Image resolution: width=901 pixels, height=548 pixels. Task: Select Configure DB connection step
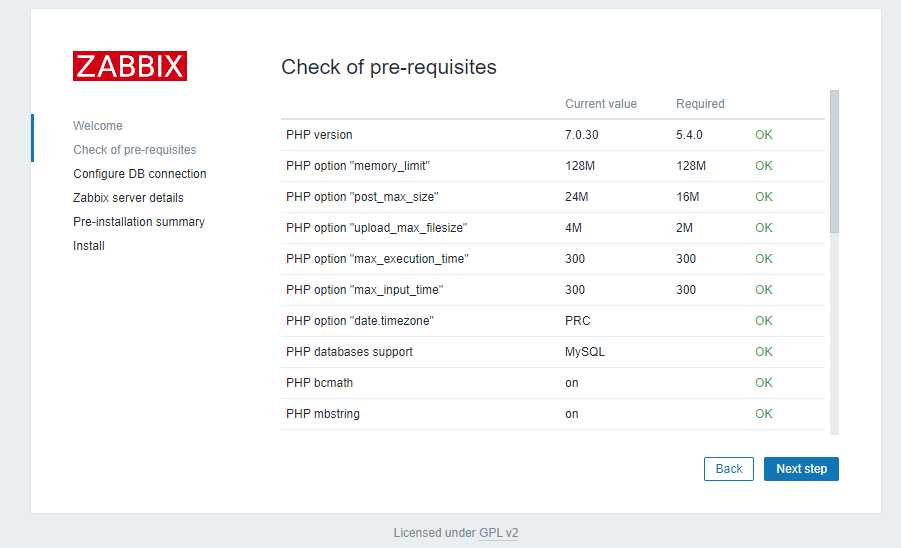(140, 173)
